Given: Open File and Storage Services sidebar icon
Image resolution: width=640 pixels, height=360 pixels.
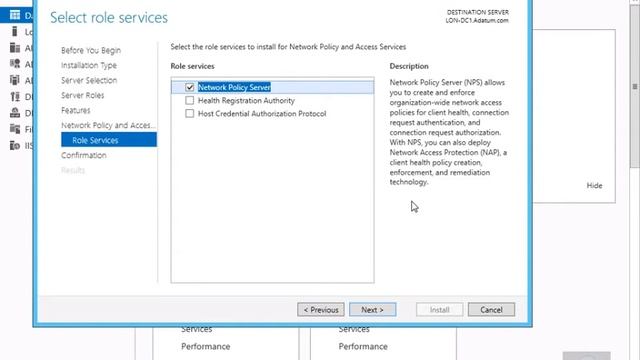Looking at the screenshot, I should click(x=15, y=129).
